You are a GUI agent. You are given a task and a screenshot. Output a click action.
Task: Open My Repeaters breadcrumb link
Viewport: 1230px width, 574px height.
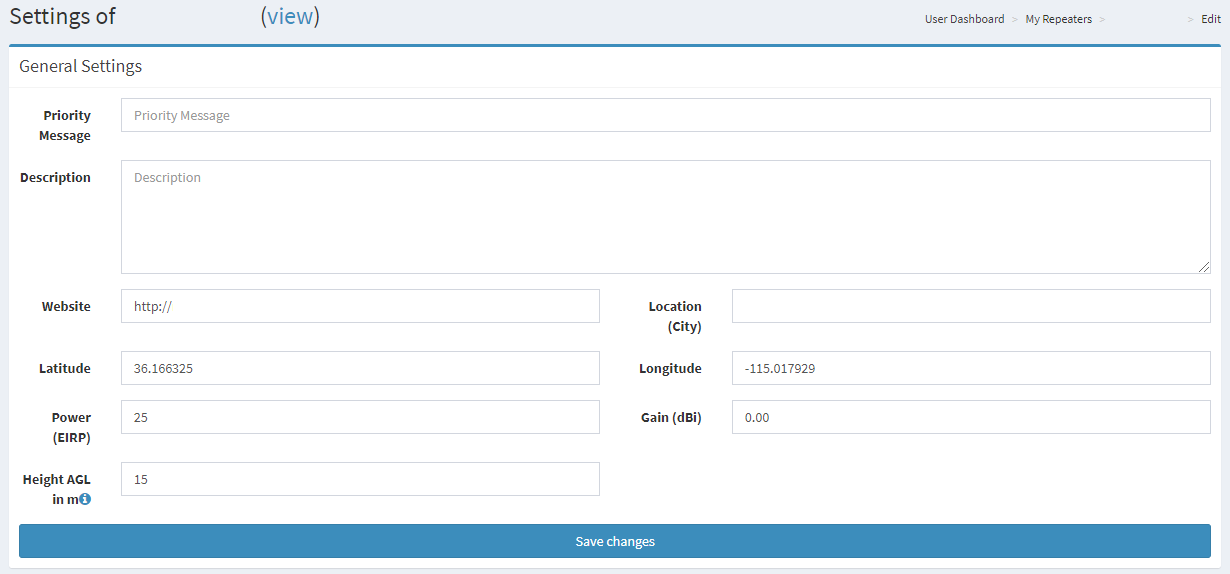1058,19
